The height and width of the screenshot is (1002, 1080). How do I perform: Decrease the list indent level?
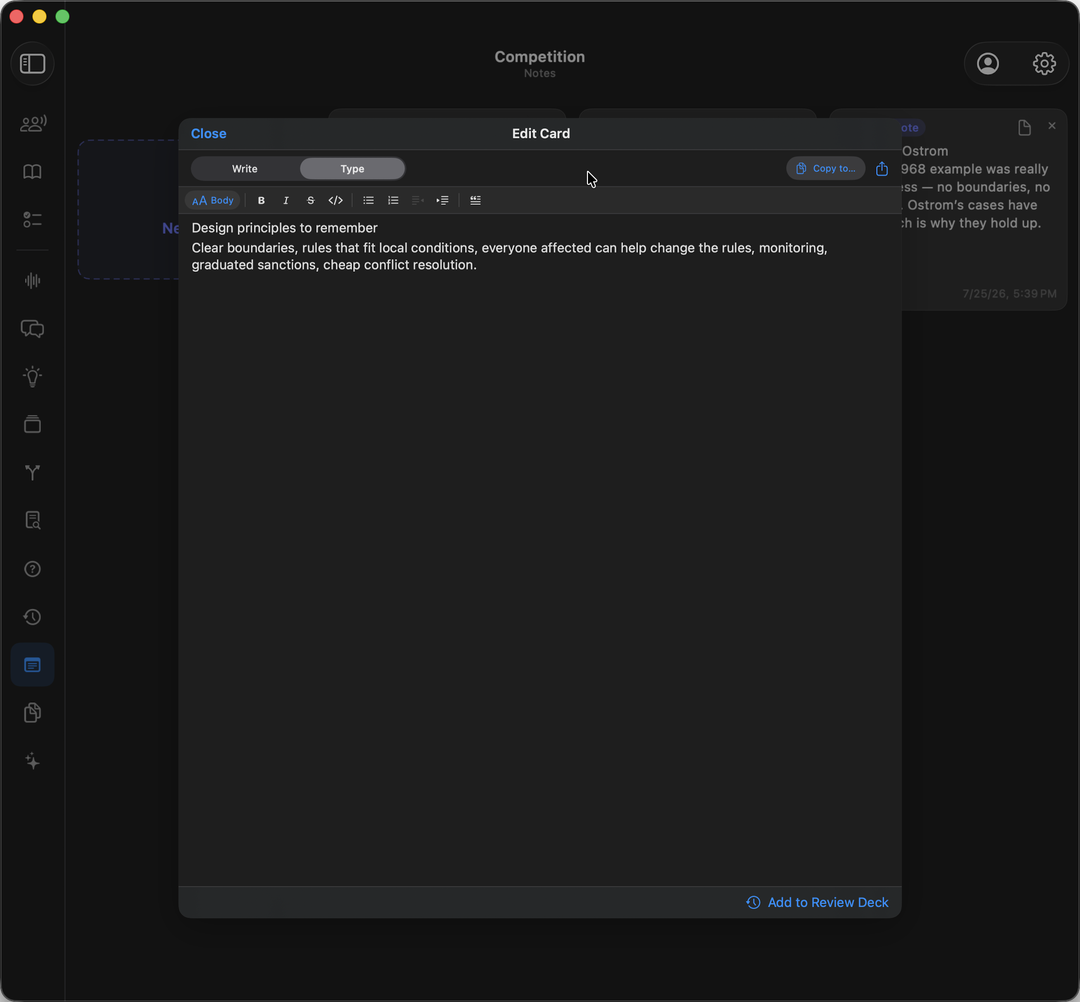coord(417,200)
